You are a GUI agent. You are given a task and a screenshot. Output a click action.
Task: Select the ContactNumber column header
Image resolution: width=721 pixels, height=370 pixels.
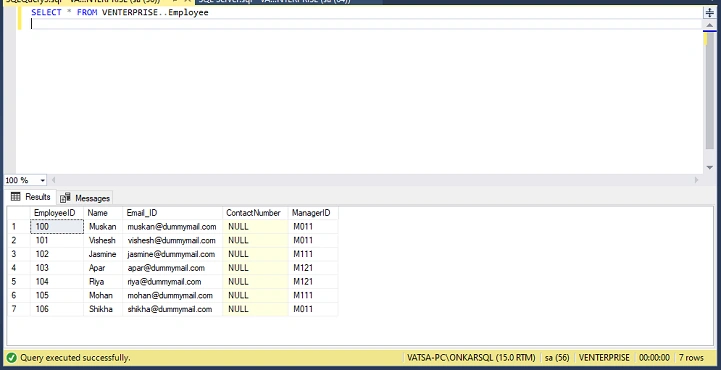pyautogui.click(x=255, y=213)
